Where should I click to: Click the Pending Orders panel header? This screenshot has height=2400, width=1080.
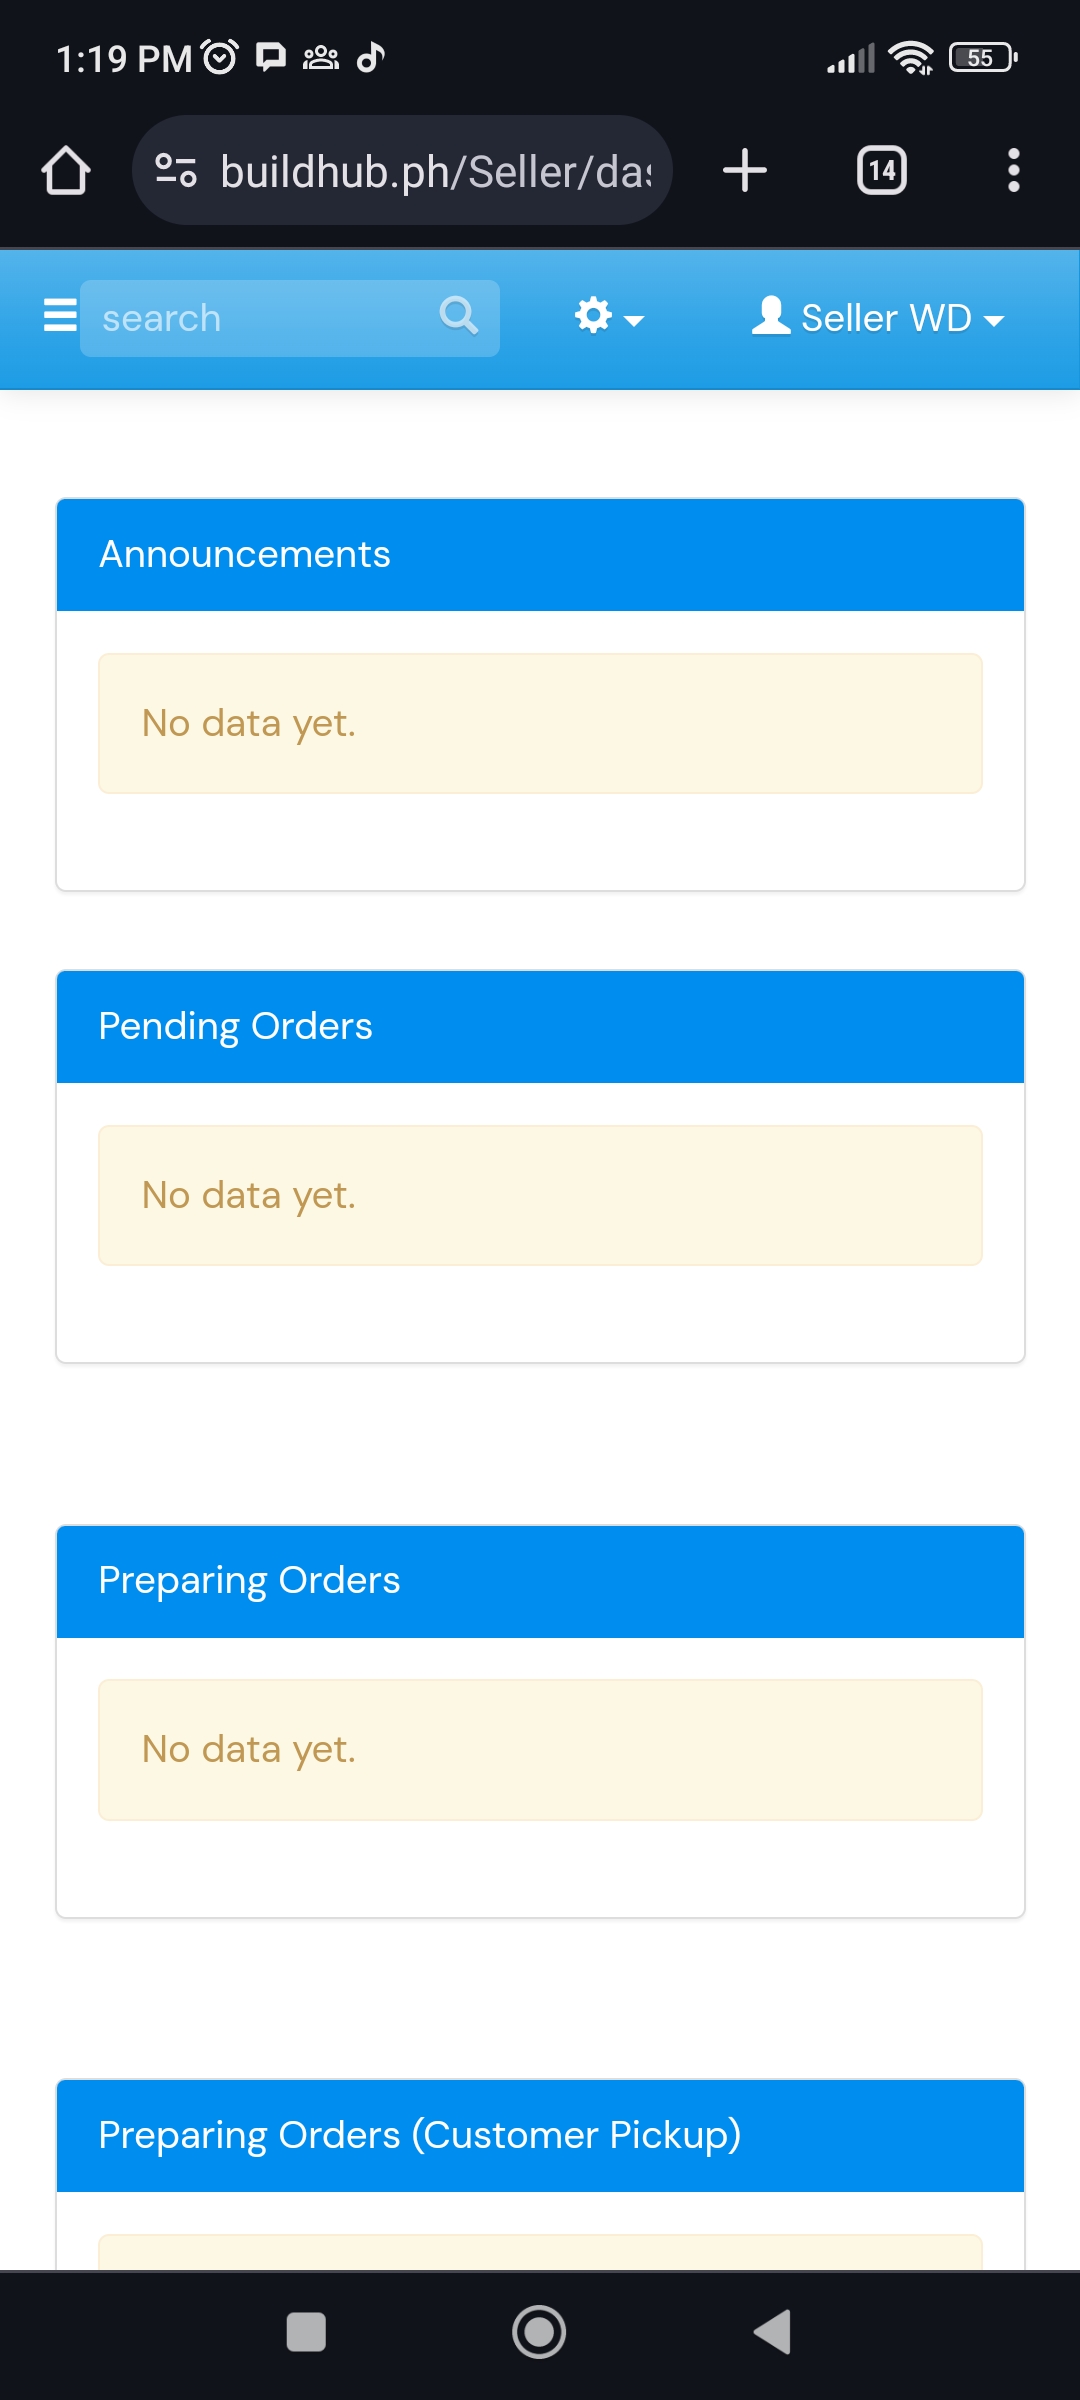pyautogui.click(x=540, y=1027)
